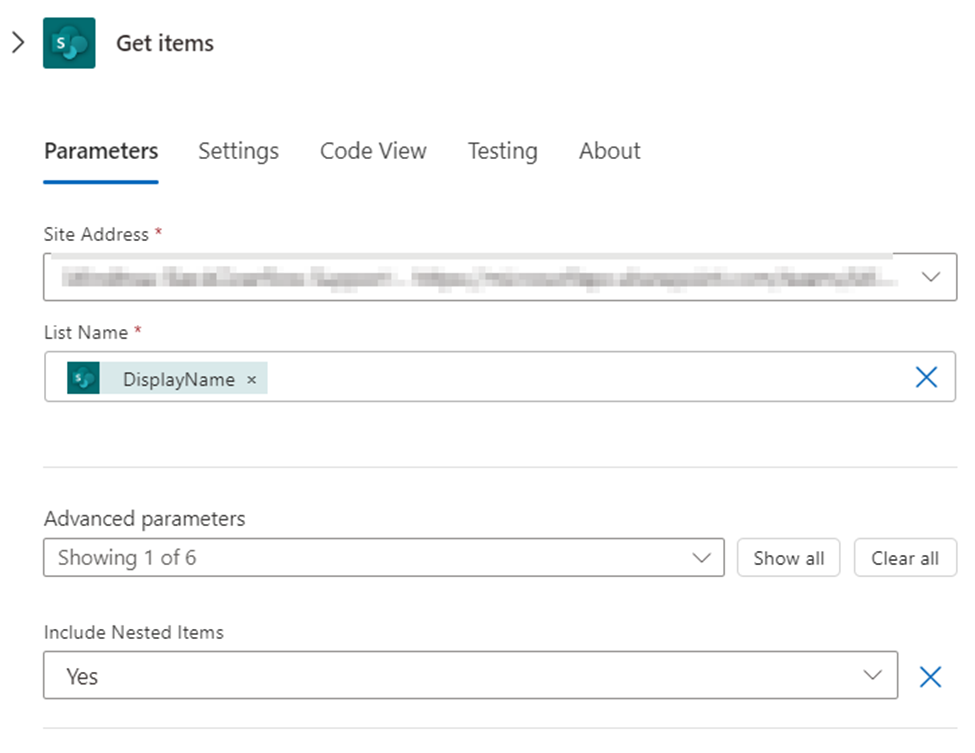Click inside the Site Address field

pos(450,276)
